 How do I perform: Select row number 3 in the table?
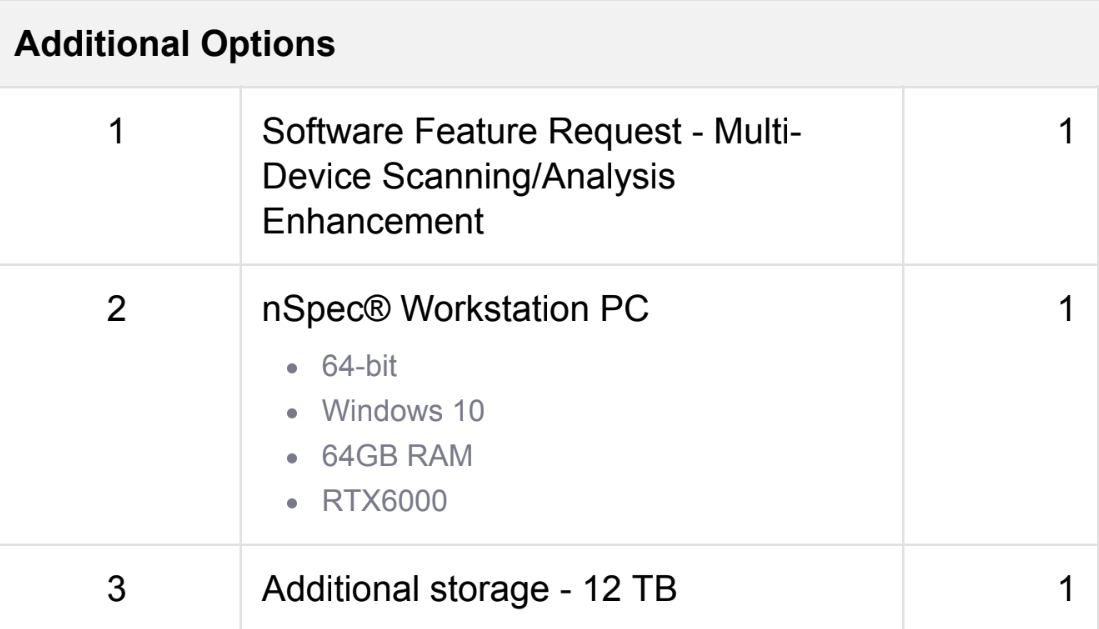pyautogui.click(x=116, y=589)
